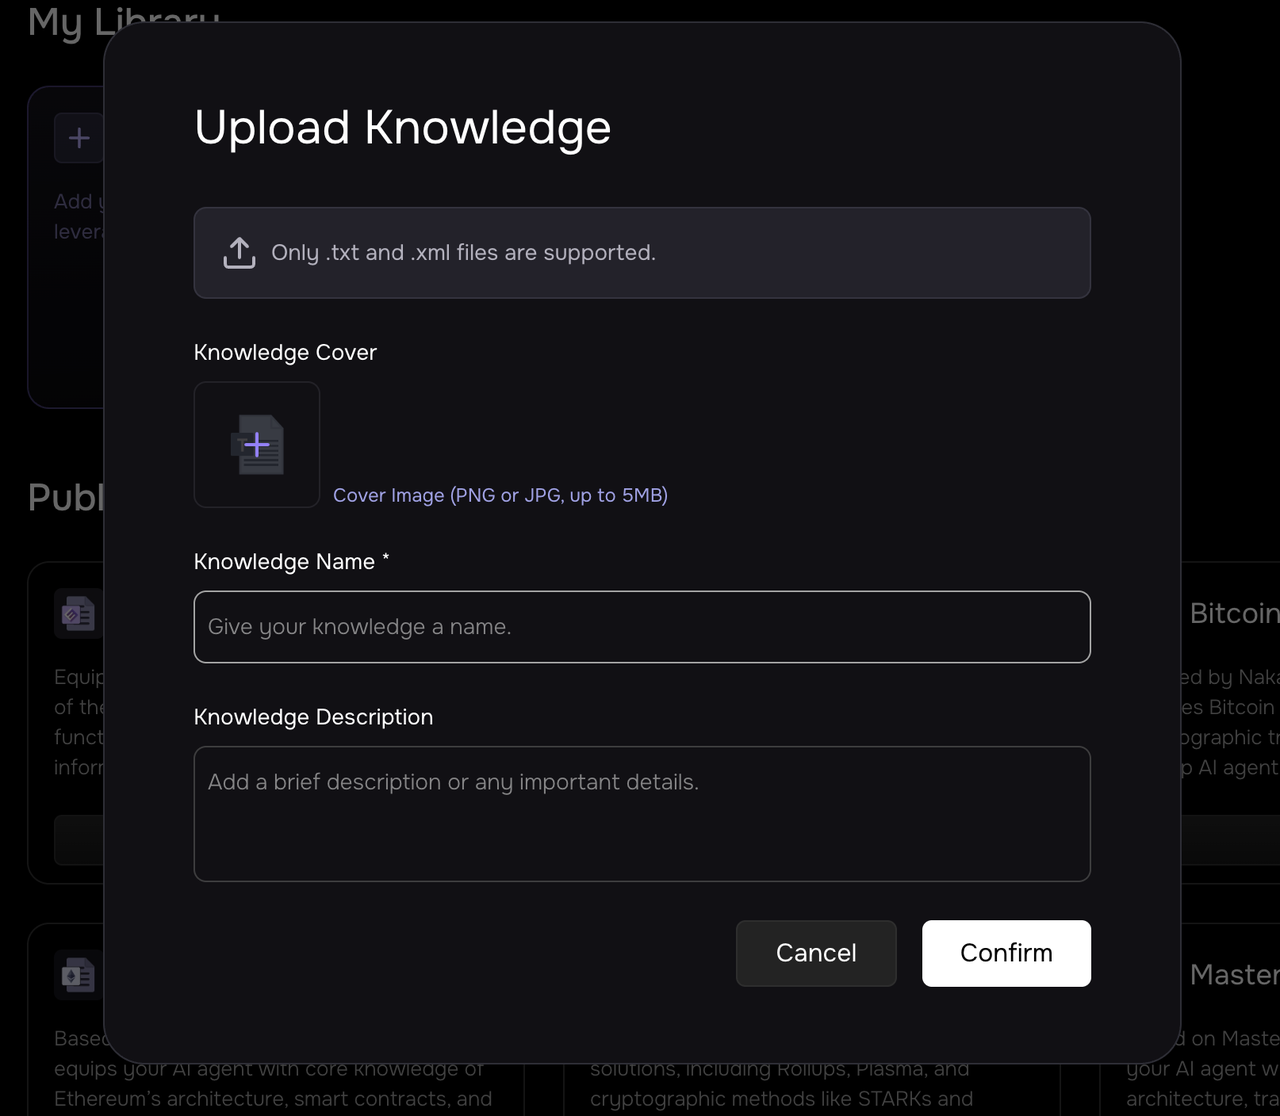
Task: Click the Rollups, Plasma description text
Action: point(780,1069)
